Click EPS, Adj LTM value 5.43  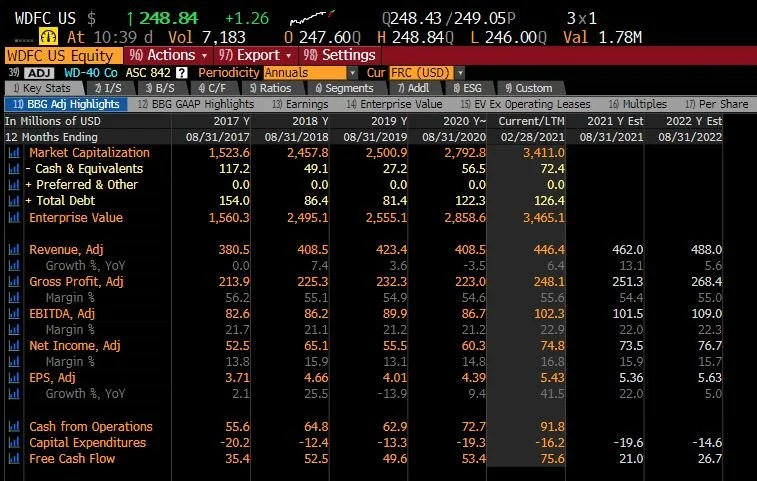click(x=552, y=378)
